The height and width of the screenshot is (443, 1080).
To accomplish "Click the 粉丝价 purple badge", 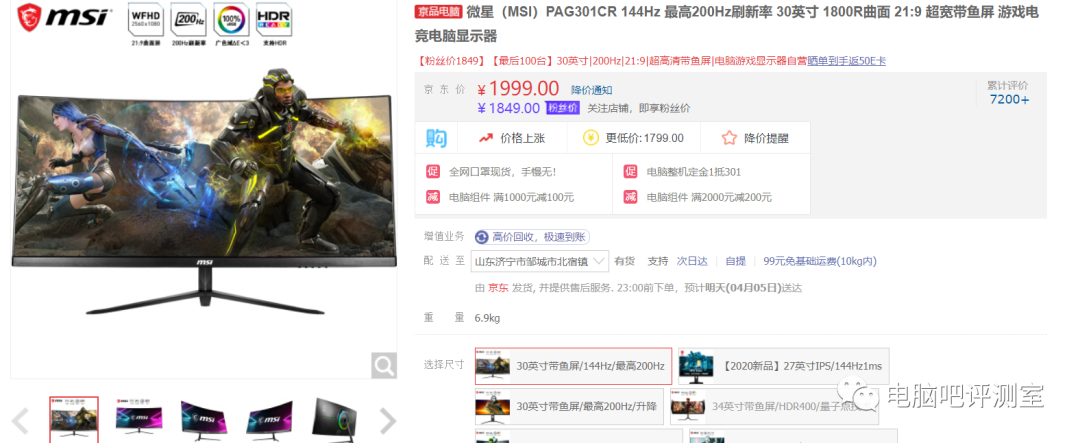I will pyautogui.click(x=562, y=107).
